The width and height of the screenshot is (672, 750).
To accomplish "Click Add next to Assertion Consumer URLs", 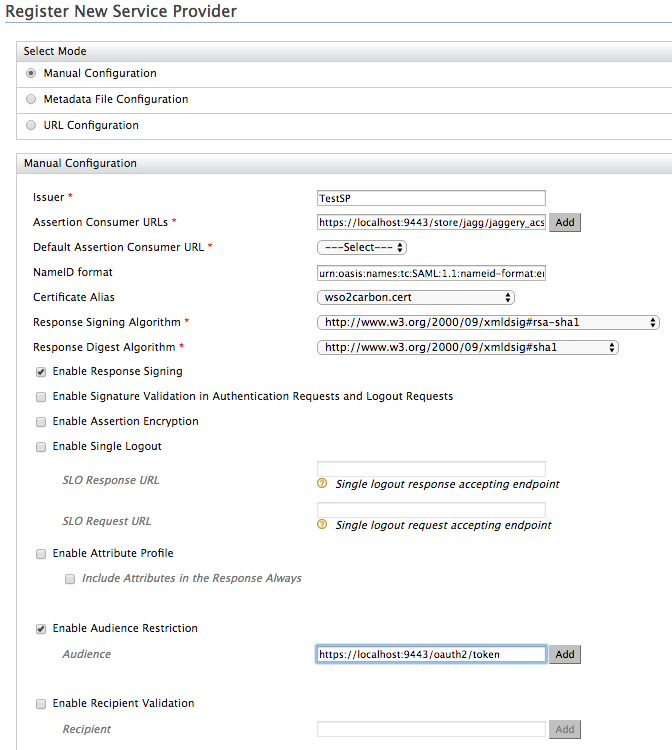I will coord(565,222).
